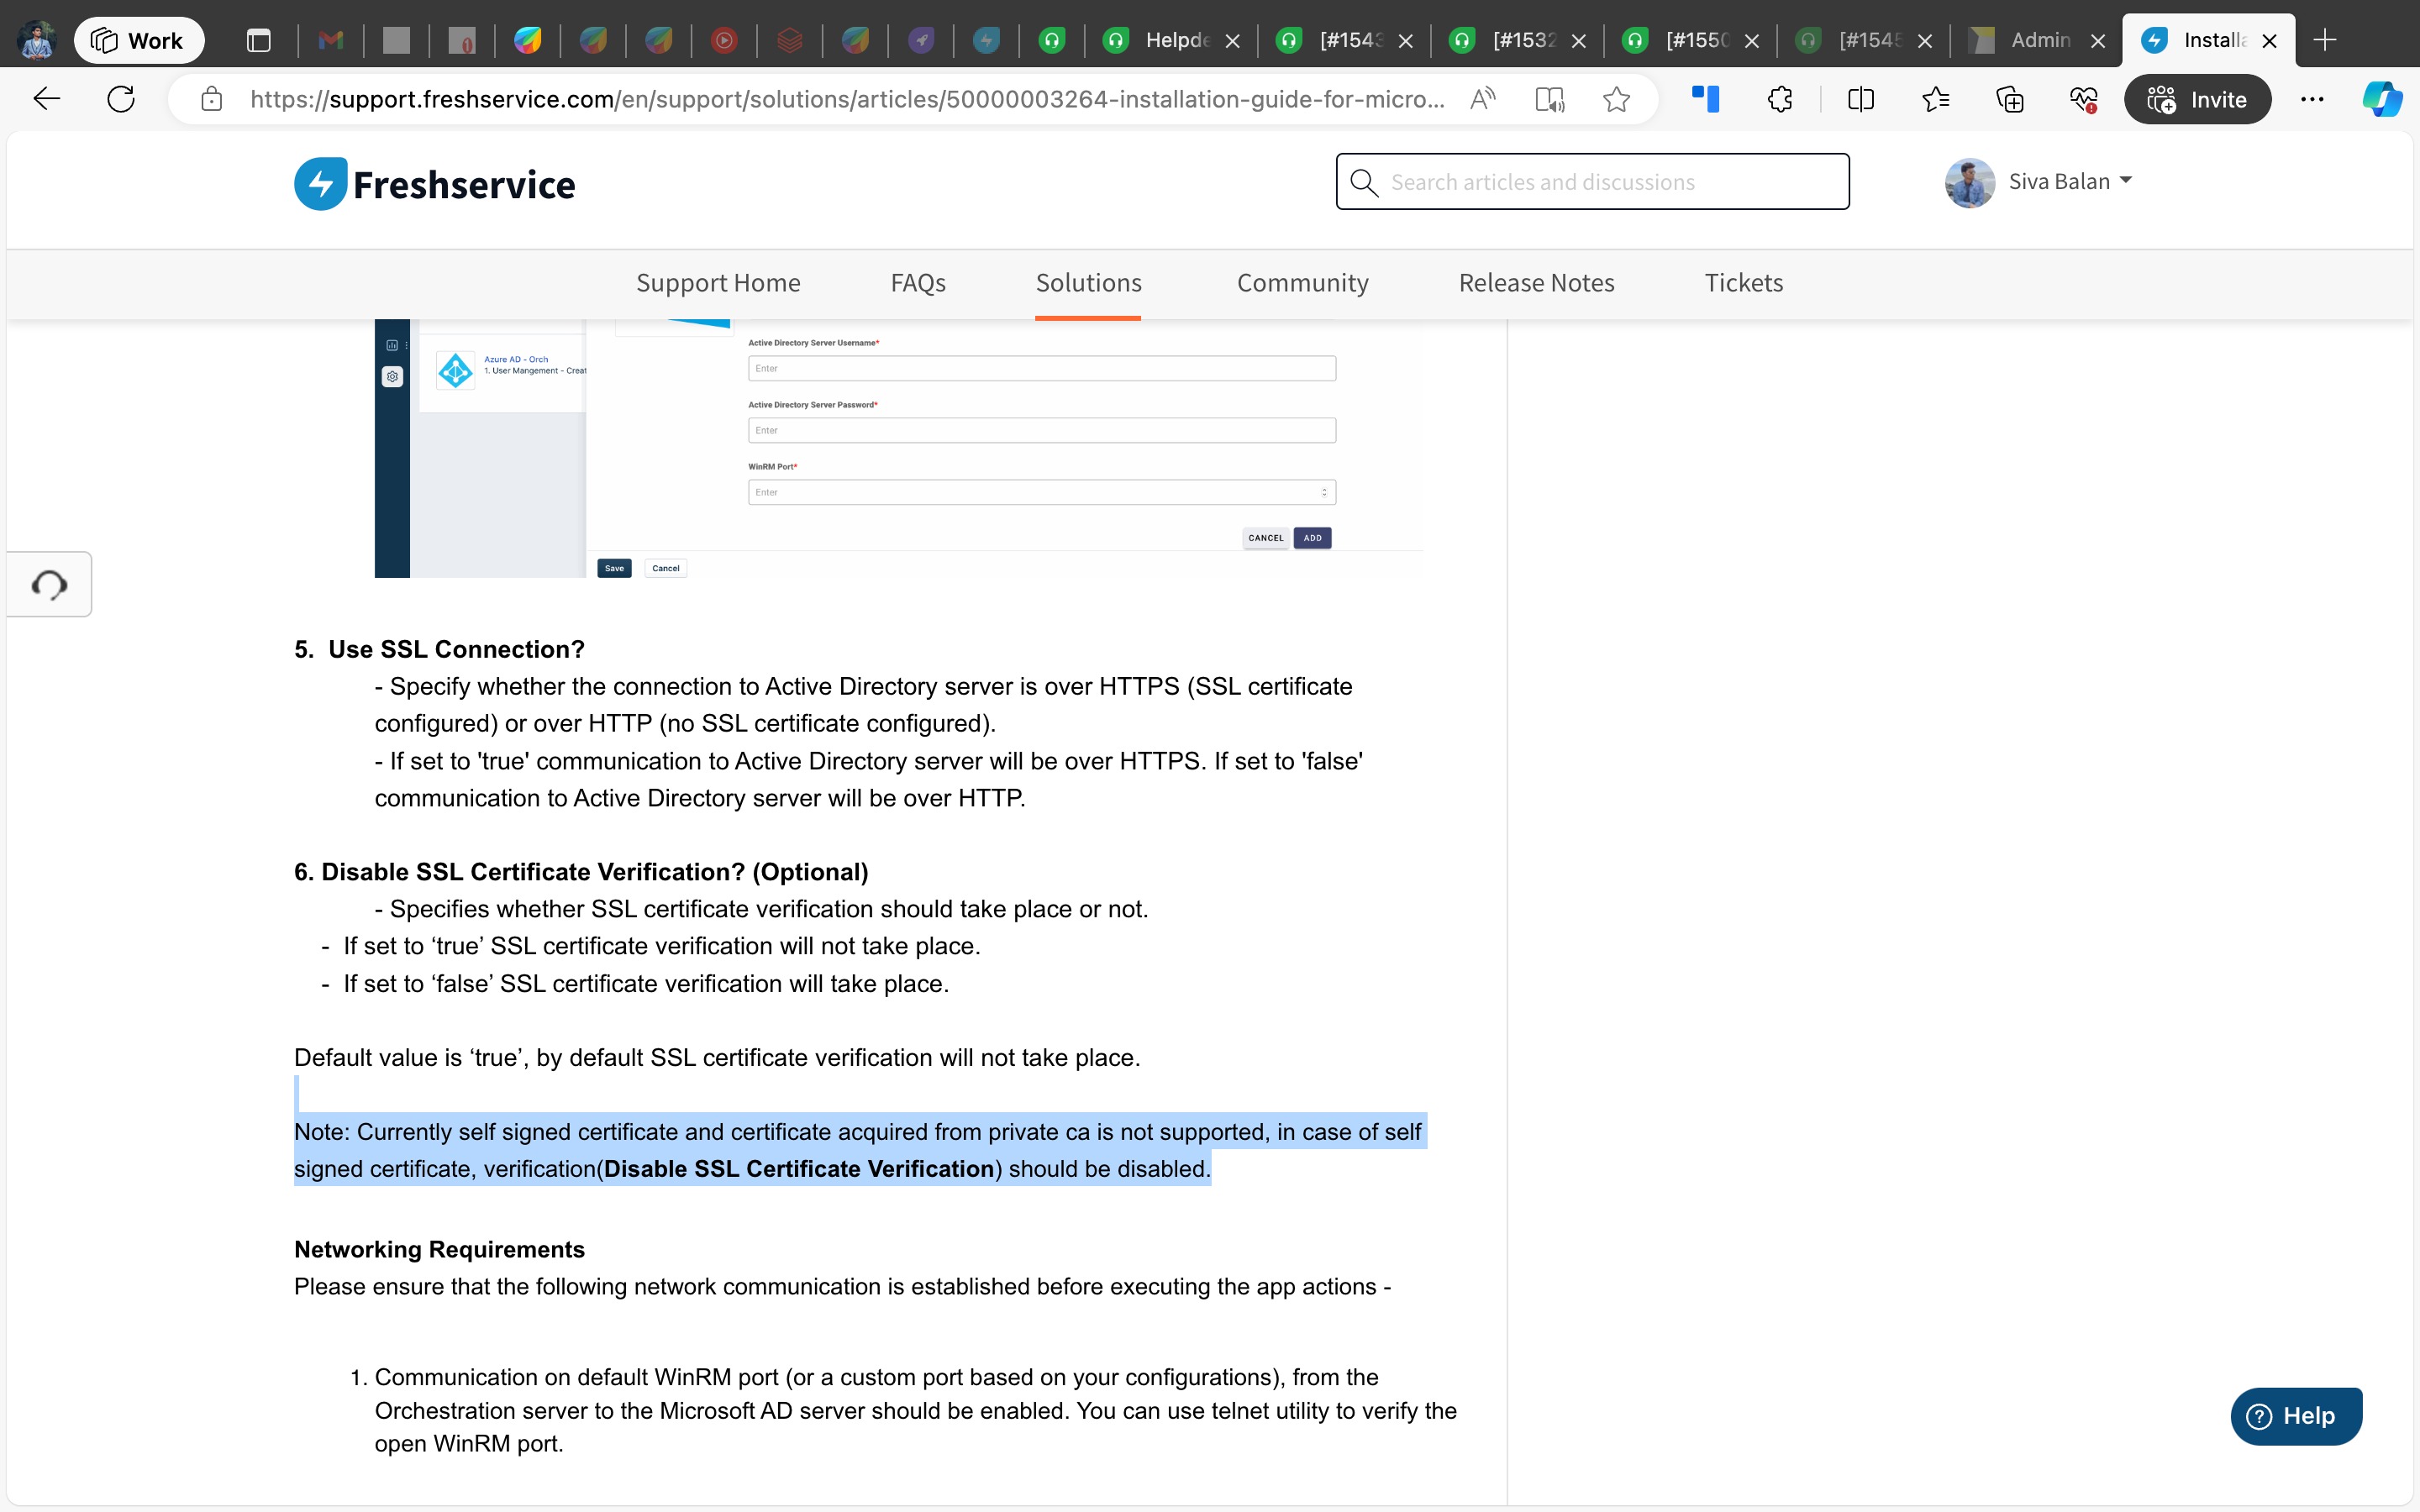Go to Support Home
Screen dimensions: 2420x1512
pyautogui.click(x=718, y=283)
